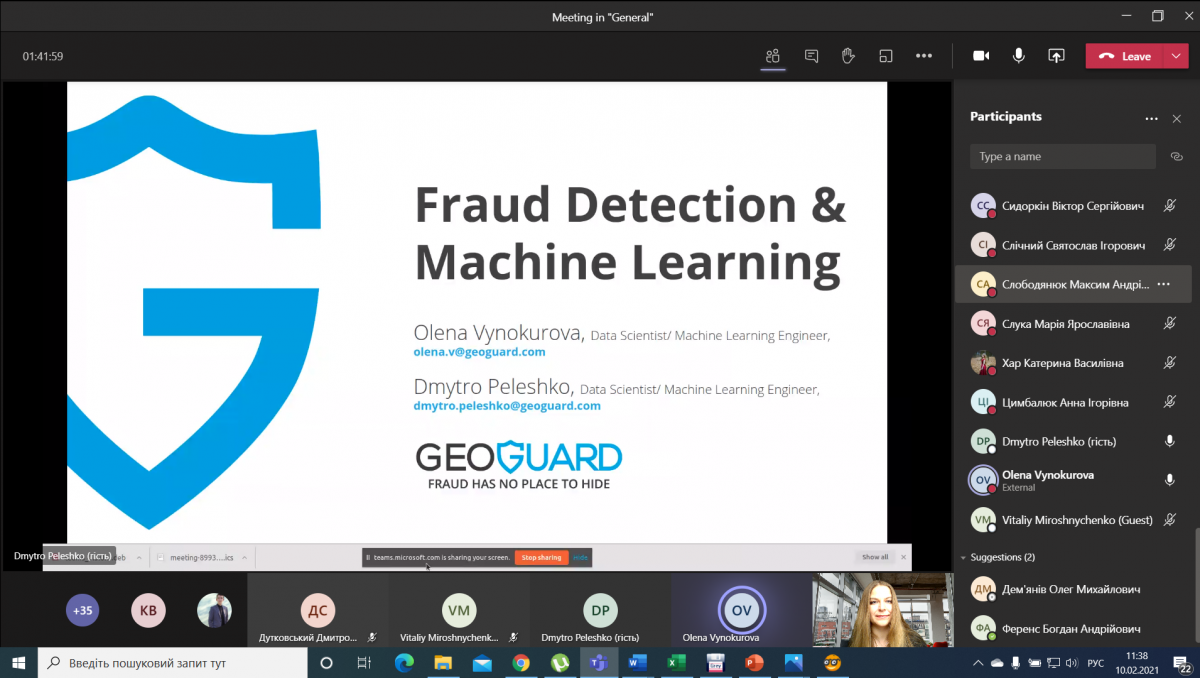Close the Participants panel
Screen dimensions: 1200x678
(1177, 118)
